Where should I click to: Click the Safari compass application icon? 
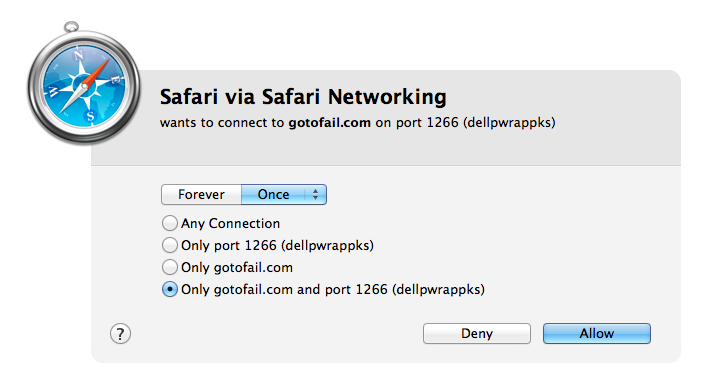point(84,83)
